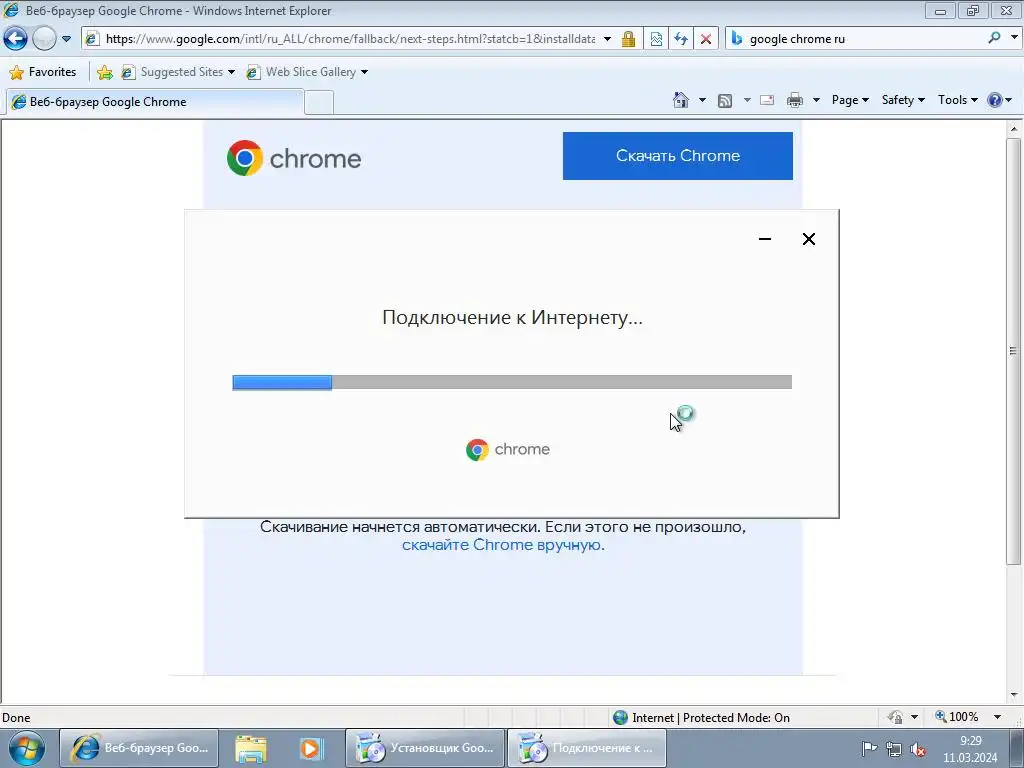Click status bar privacy/popup icon
This screenshot has height=768, width=1024.
[x=895, y=717]
